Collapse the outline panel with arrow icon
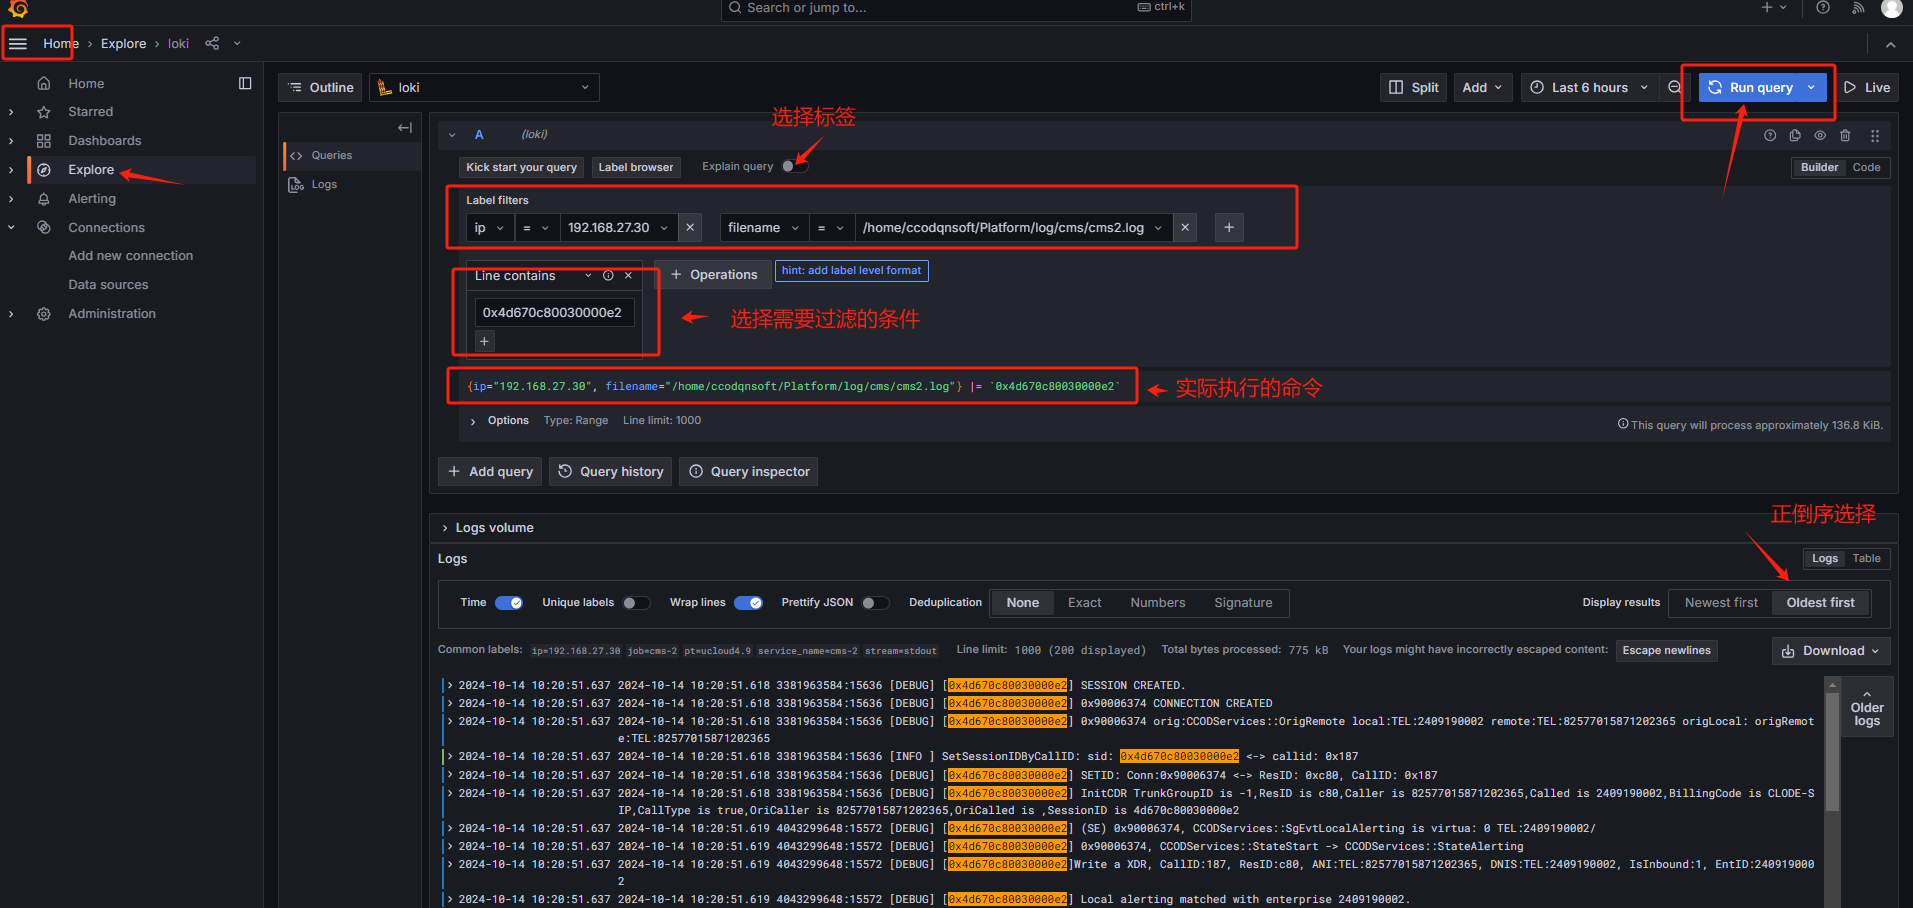 [405, 127]
